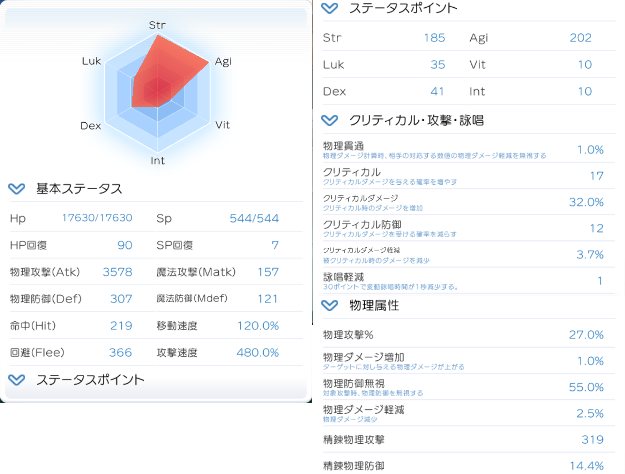This screenshot has height=474, width=625.
Task: Click the Luk points value 35
Action: [438, 65]
